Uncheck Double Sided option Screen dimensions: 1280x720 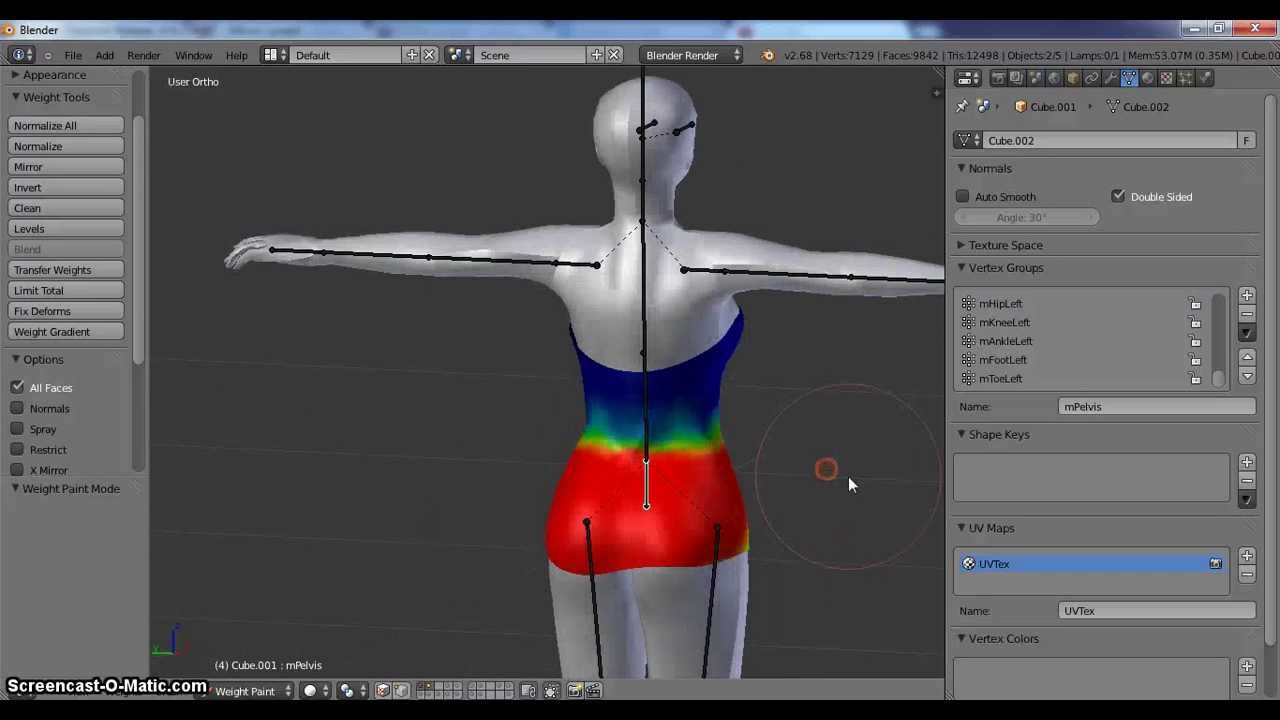pos(1118,197)
